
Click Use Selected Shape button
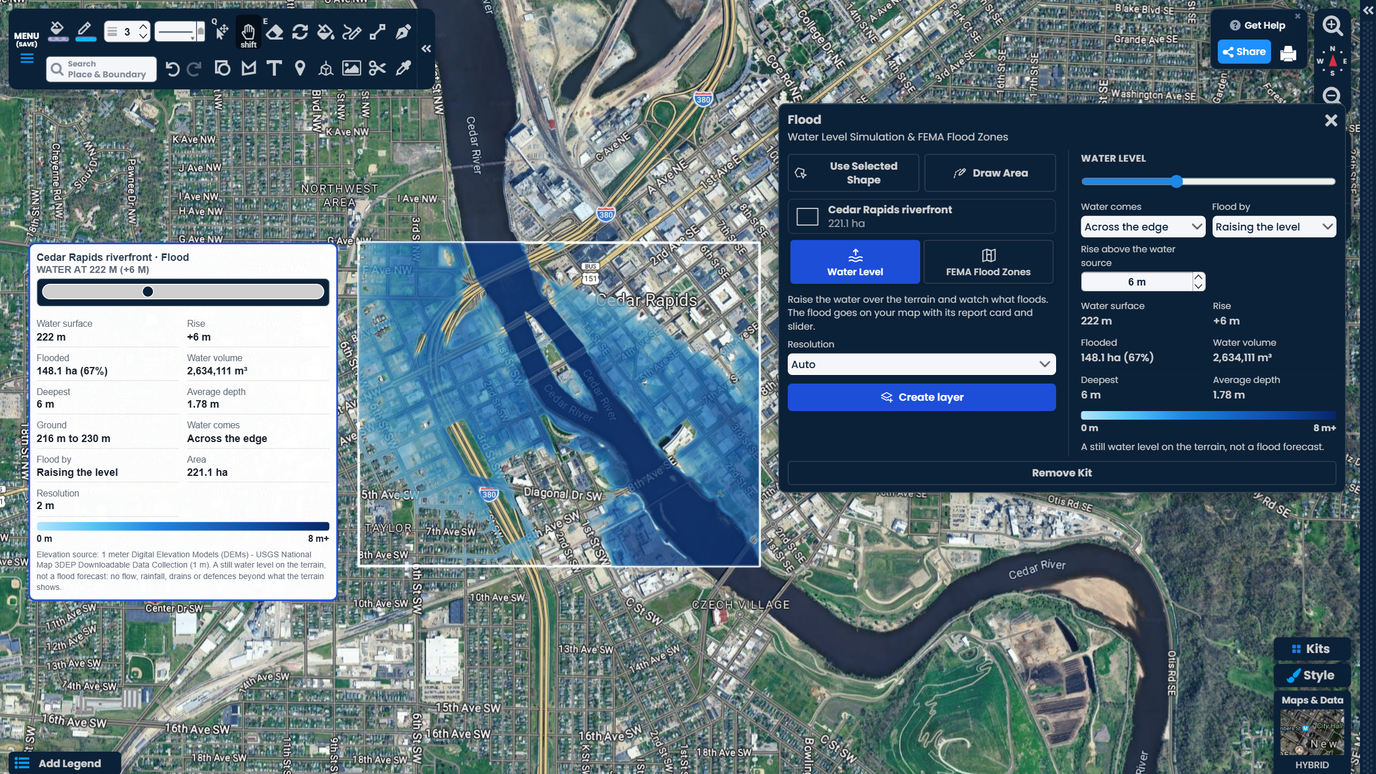click(x=853, y=173)
